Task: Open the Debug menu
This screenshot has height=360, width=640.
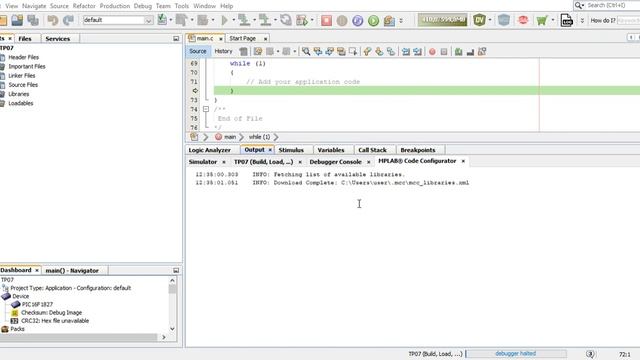Action: [142, 6]
